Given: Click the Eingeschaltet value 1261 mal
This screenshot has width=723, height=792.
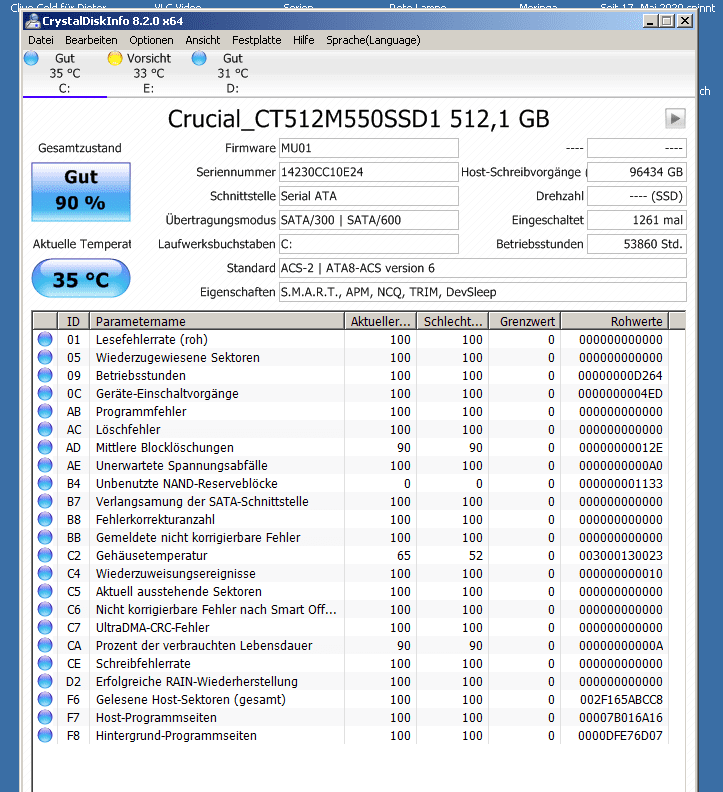Looking at the screenshot, I should [637, 220].
